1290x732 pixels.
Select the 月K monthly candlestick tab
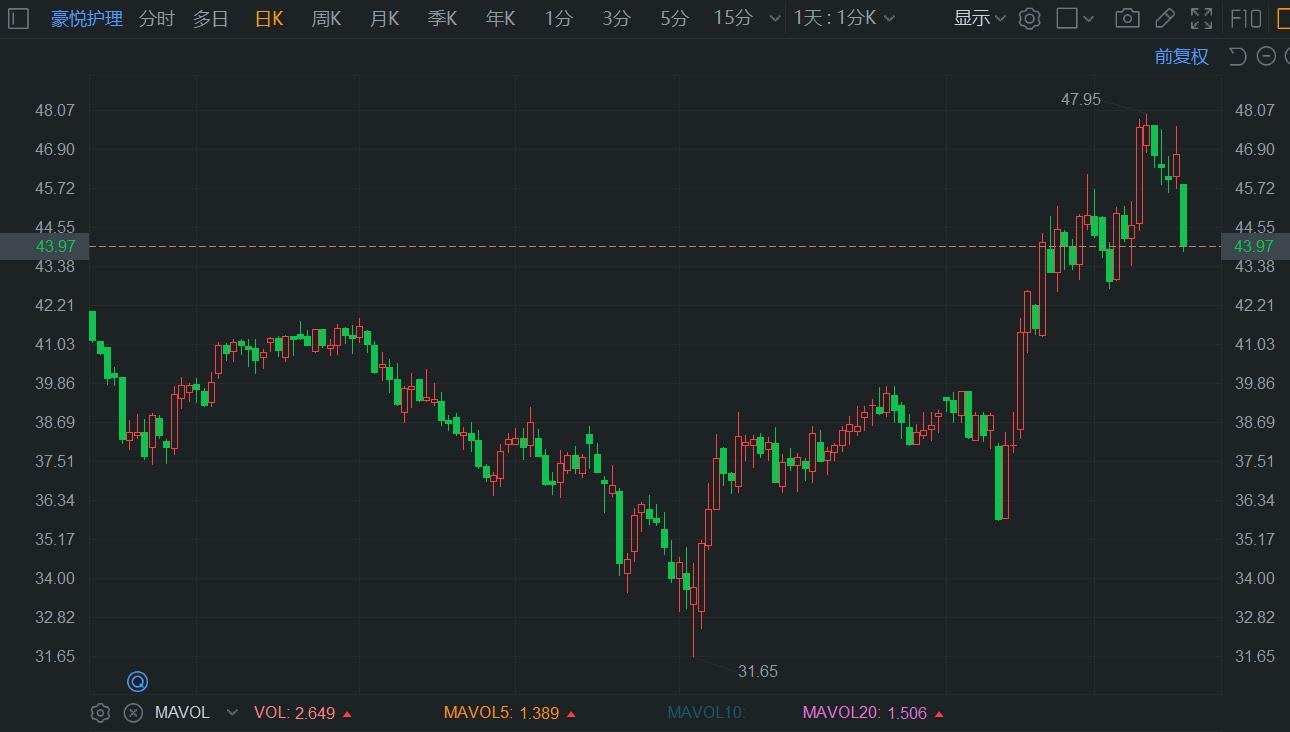coord(384,18)
